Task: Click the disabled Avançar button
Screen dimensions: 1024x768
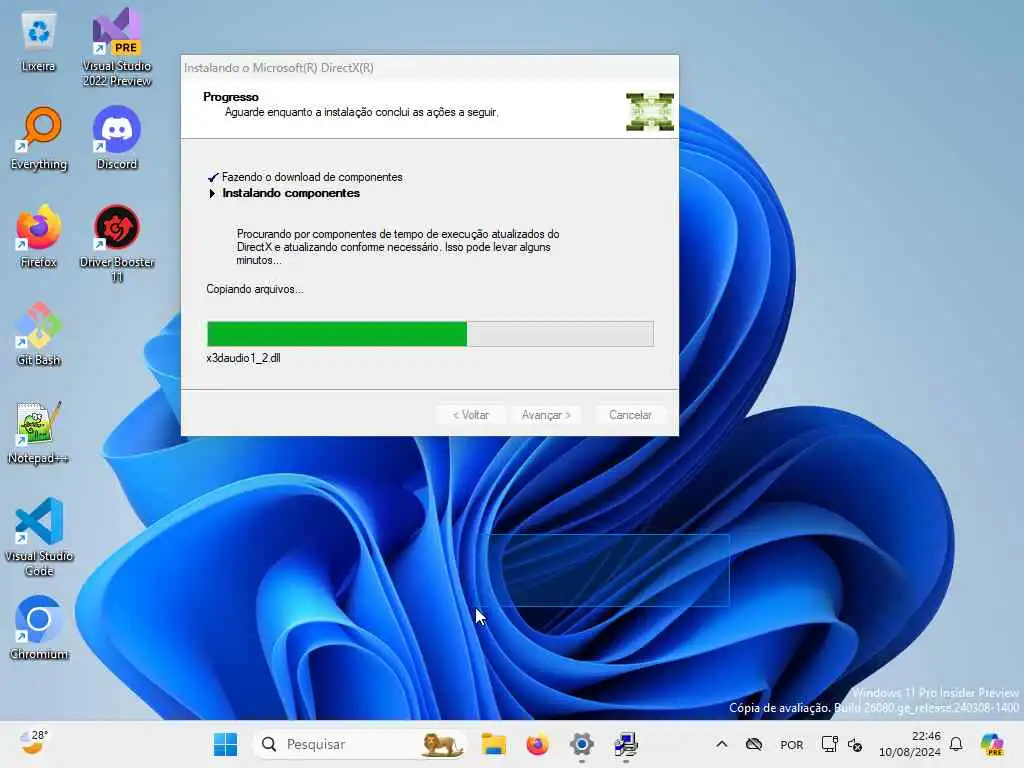Action: click(546, 415)
